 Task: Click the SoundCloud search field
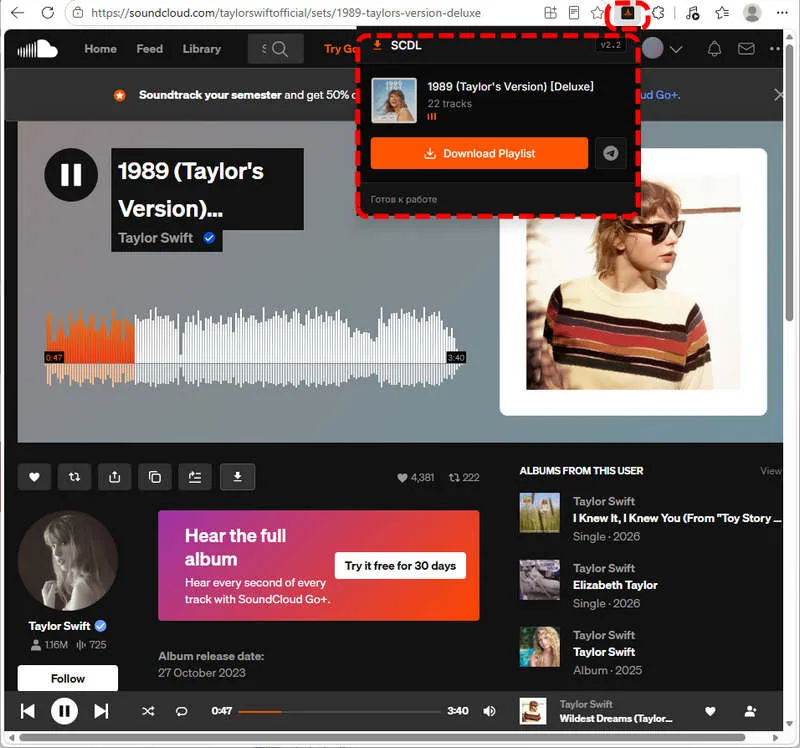point(276,49)
